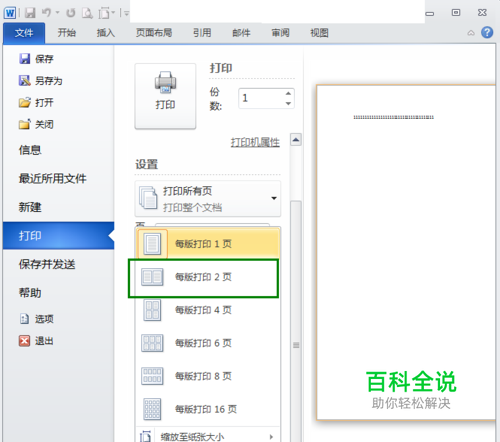Screen dimensions: 500x442
Task: Click 另存为 in the backstage menu
Action: (41, 81)
